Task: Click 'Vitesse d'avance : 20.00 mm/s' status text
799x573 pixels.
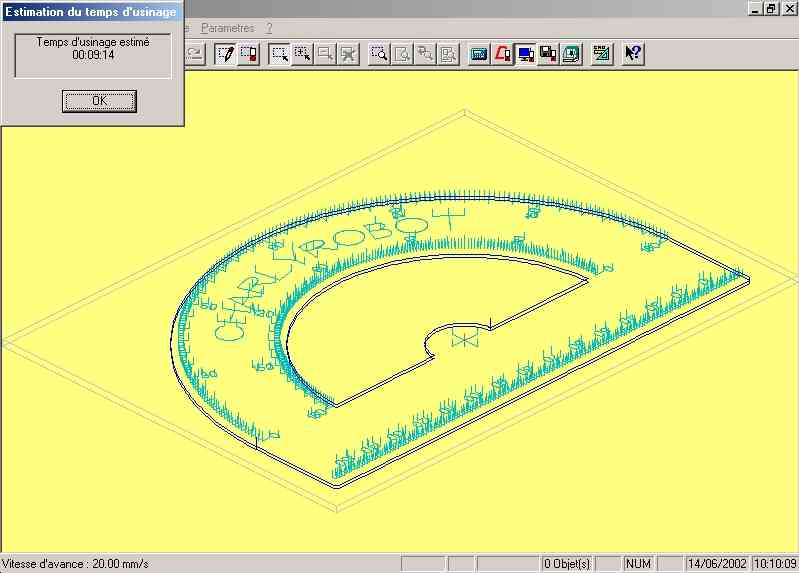Action: [x=75, y=564]
